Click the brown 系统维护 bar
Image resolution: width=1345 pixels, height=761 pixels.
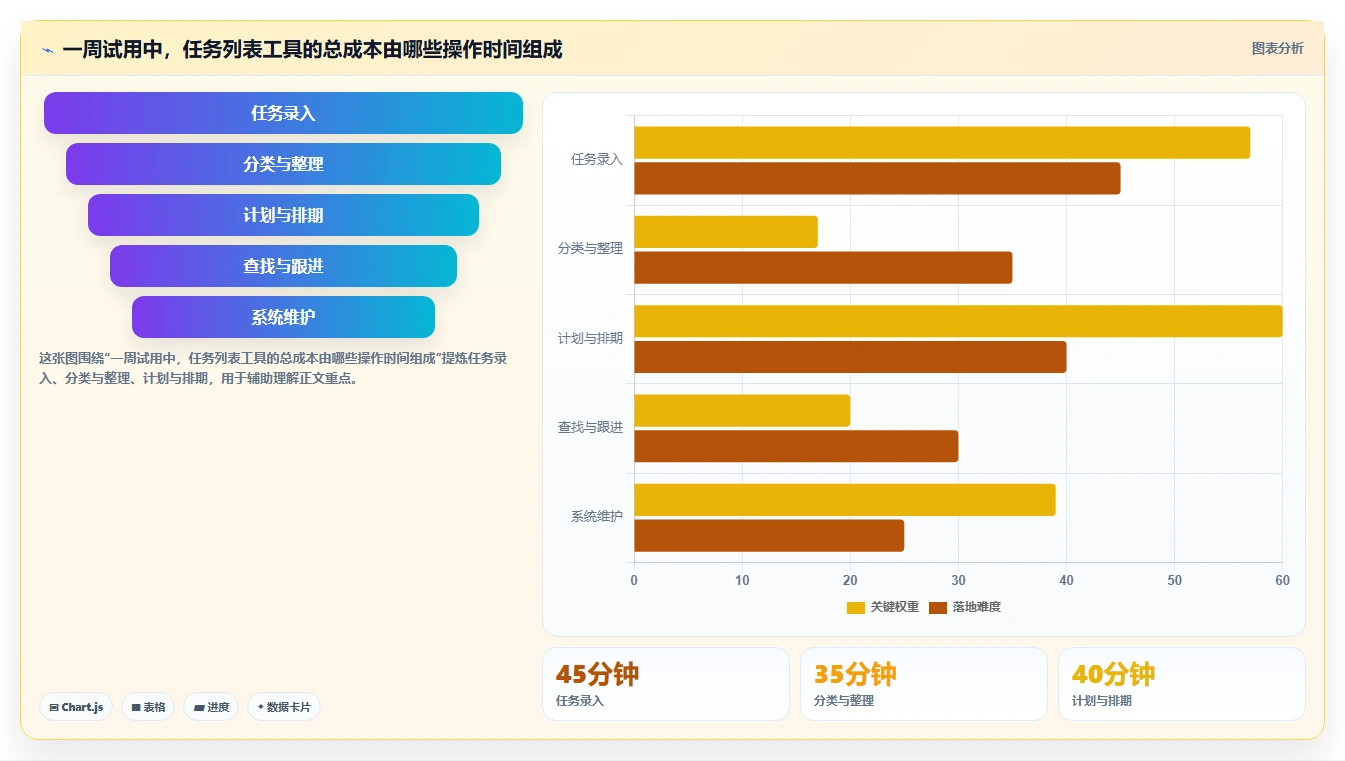769,536
